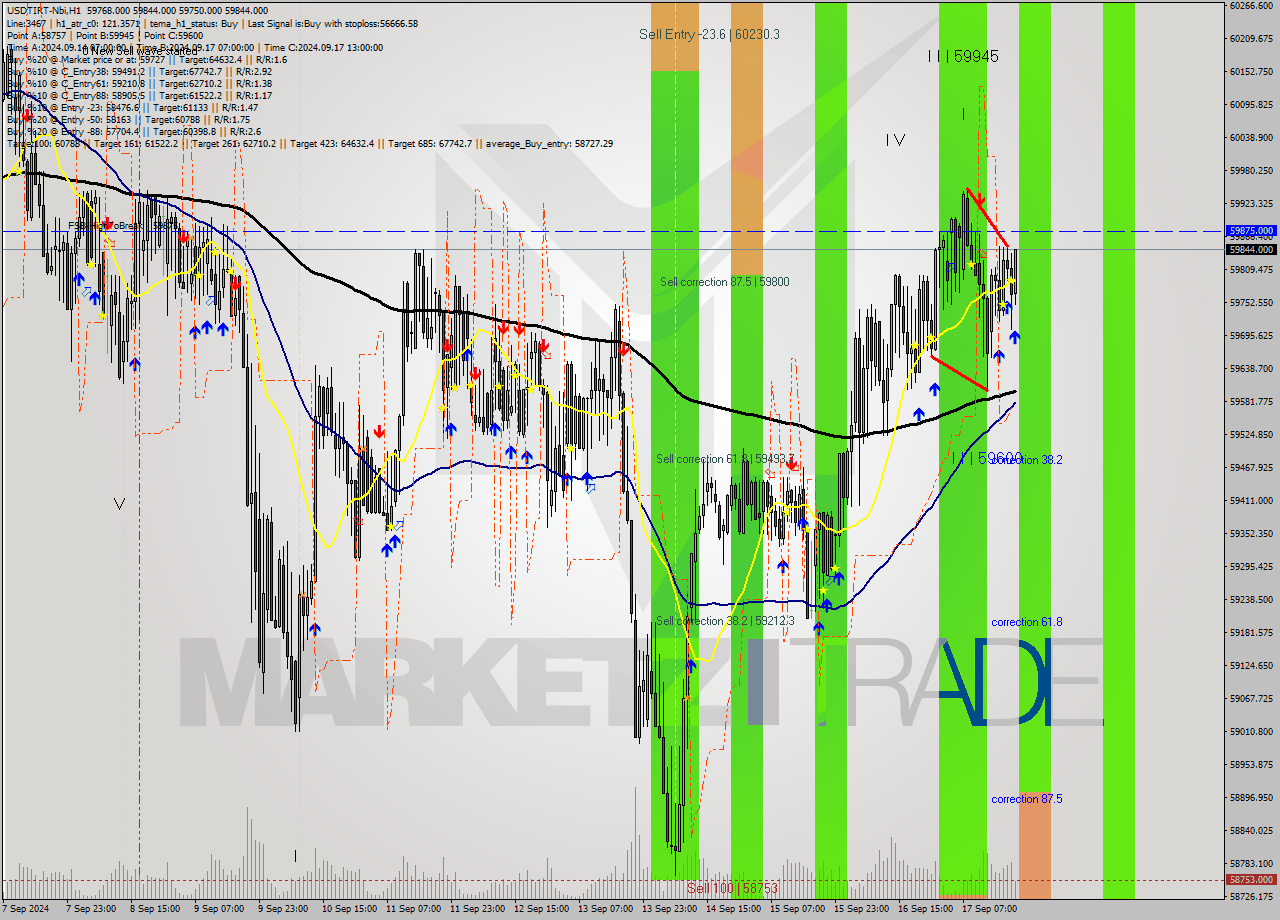
Task: Click the 59181.575 price axis label
Action: point(1251,632)
